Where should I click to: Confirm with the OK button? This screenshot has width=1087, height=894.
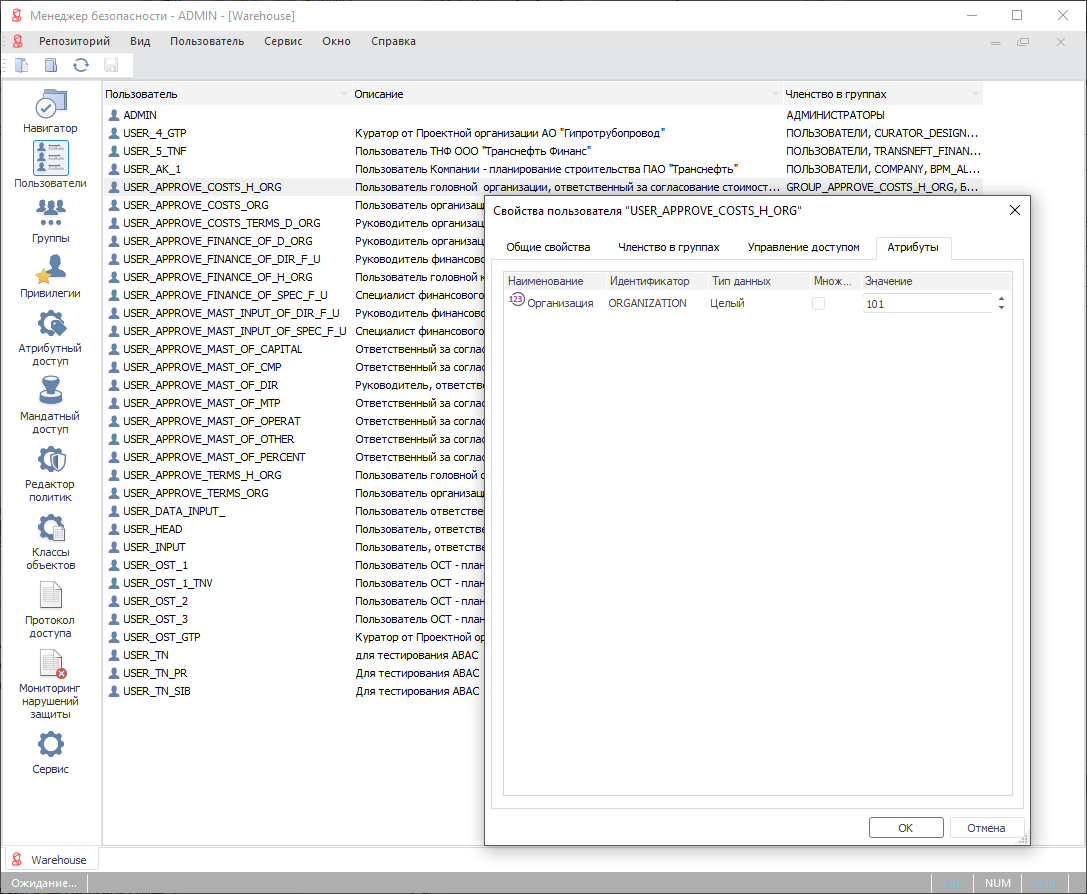(906, 827)
